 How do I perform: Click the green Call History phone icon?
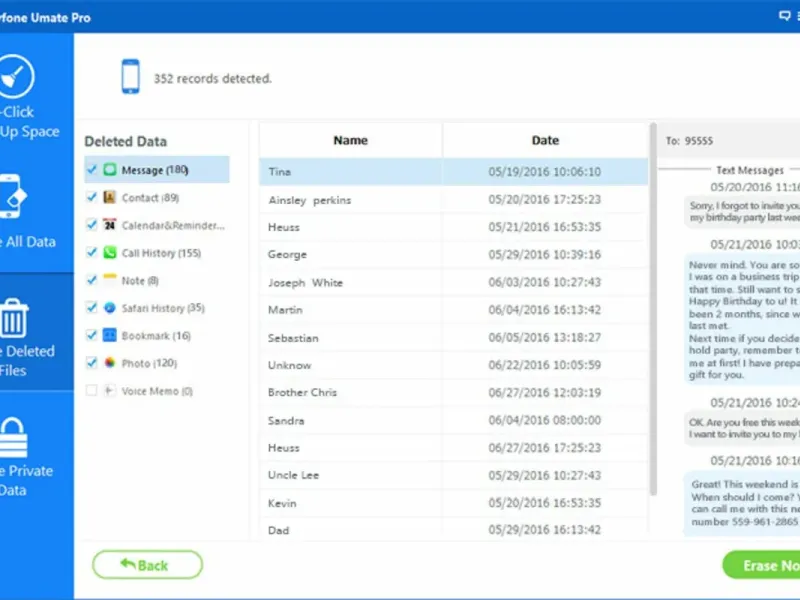coord(110,252)
